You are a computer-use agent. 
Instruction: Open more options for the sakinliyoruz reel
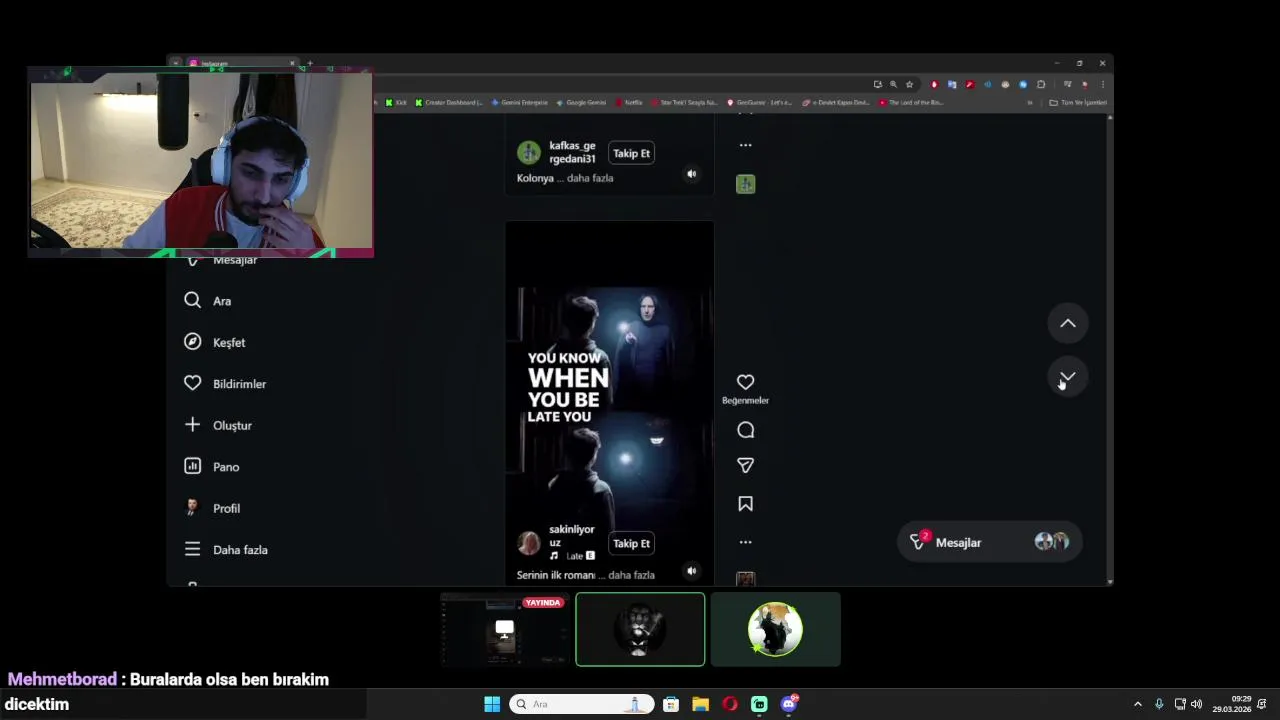(745, 542)
